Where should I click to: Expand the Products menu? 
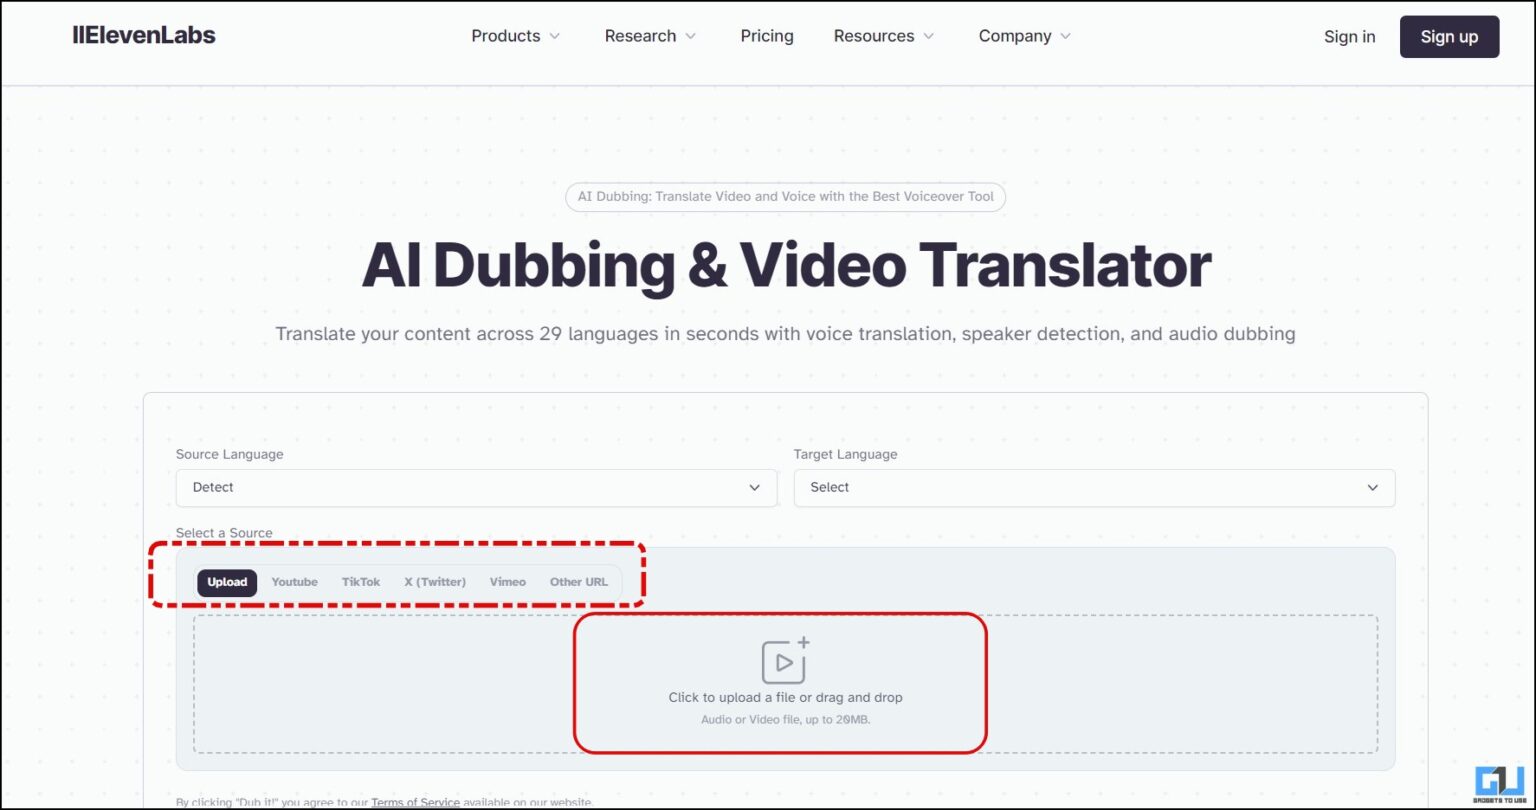click(506, 36)
